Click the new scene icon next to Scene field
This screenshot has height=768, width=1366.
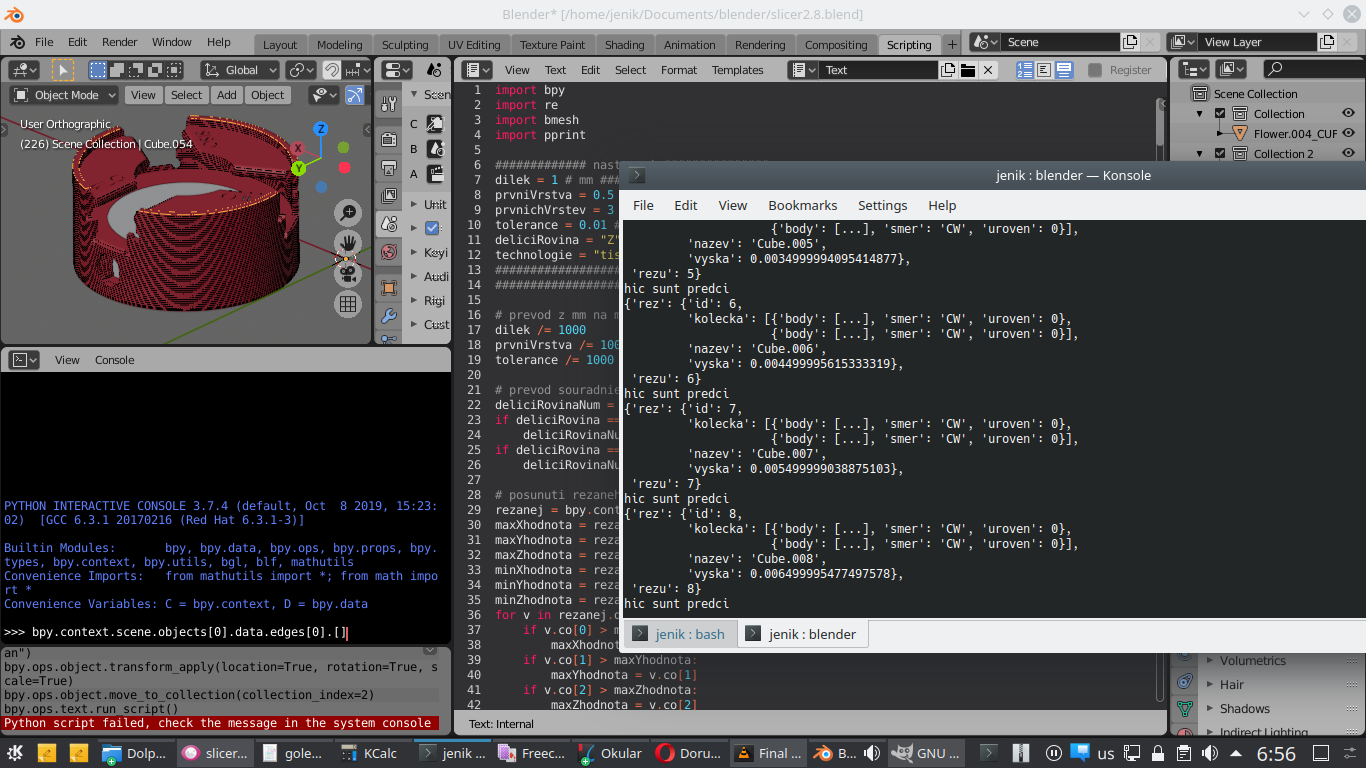1130,42
